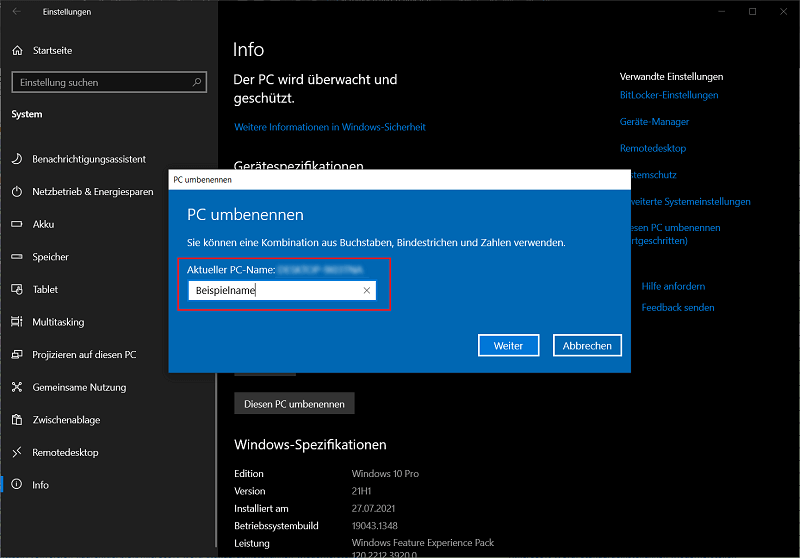Click Abbrechen to cancel renaming
Viewport: 800px width, 558px height.
pyautogui.click(x=587, y=345)
